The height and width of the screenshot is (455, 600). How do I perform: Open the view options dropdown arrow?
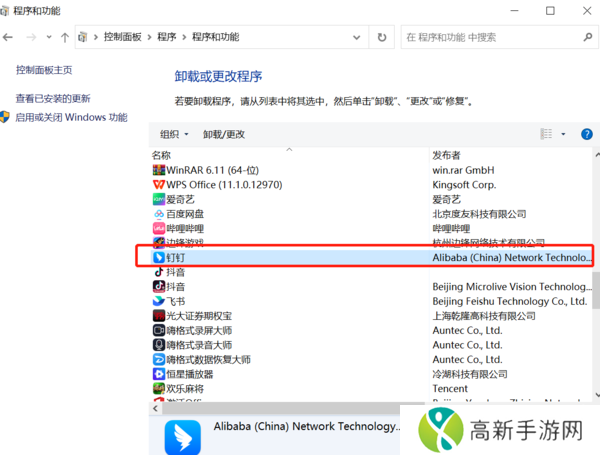563,134
